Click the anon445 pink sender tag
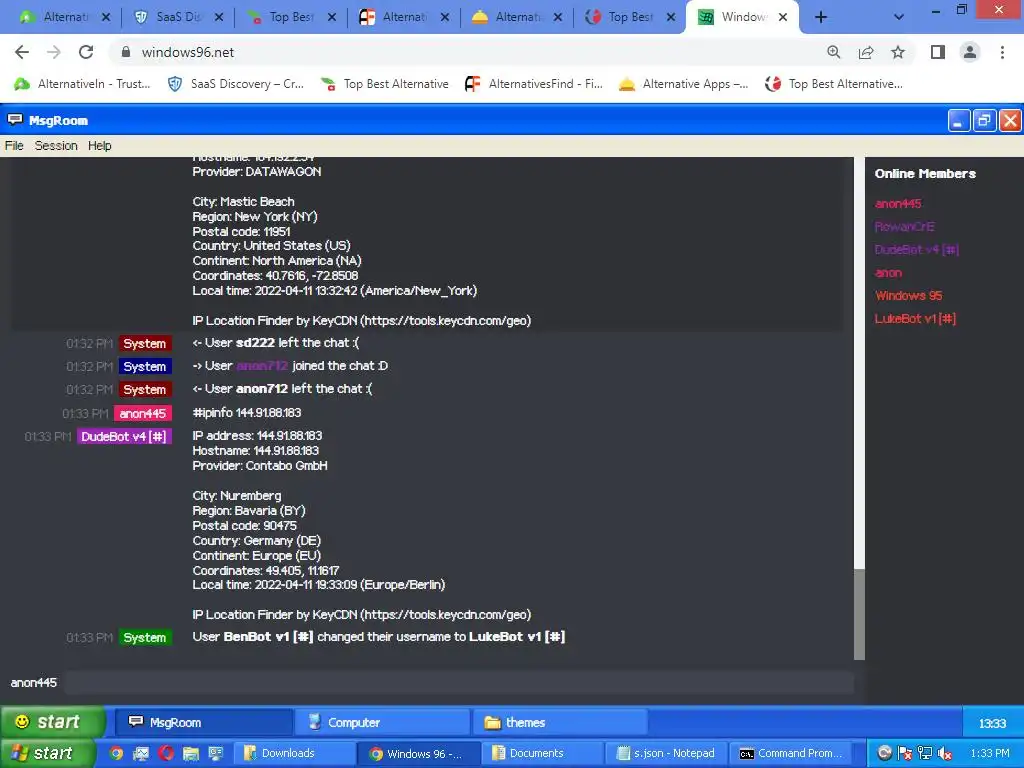Screen dimensions: 1024x768 (142, 413)
